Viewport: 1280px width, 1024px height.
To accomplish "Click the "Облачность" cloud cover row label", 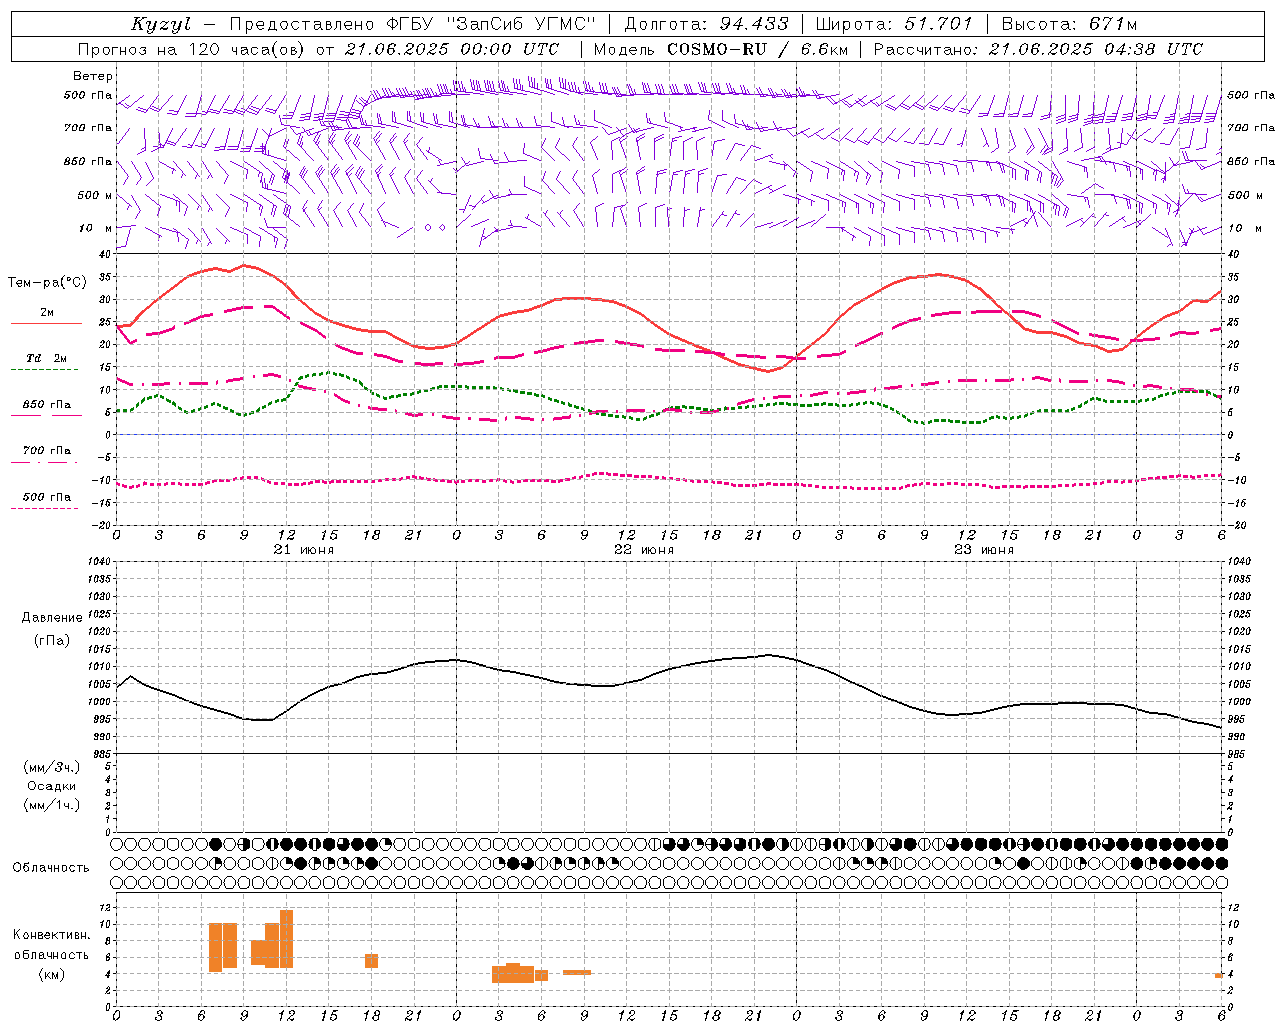I will pyautogui.click(x=51, y=867).
